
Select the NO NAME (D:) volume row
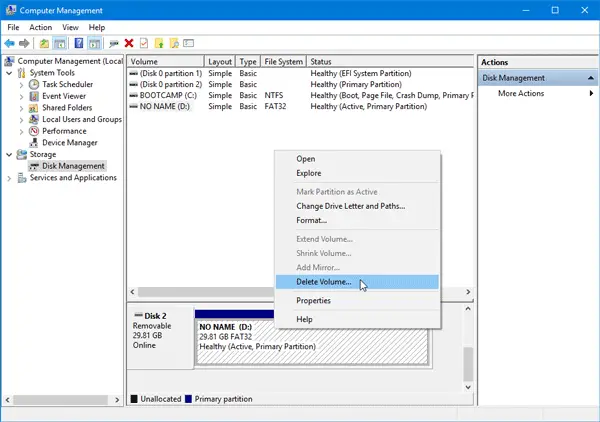[x=300, y=107]
